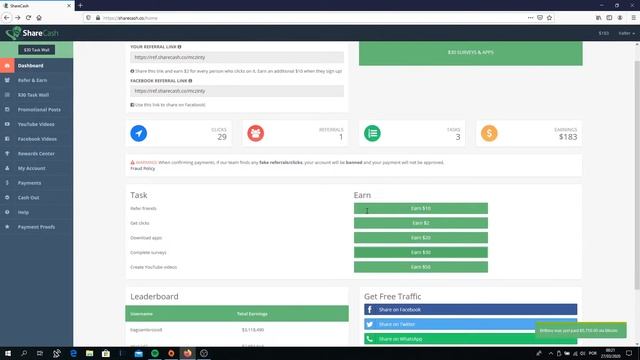
Task: Click Earn $50 for Create YouTube videos
Action: [x=420, y=267]
